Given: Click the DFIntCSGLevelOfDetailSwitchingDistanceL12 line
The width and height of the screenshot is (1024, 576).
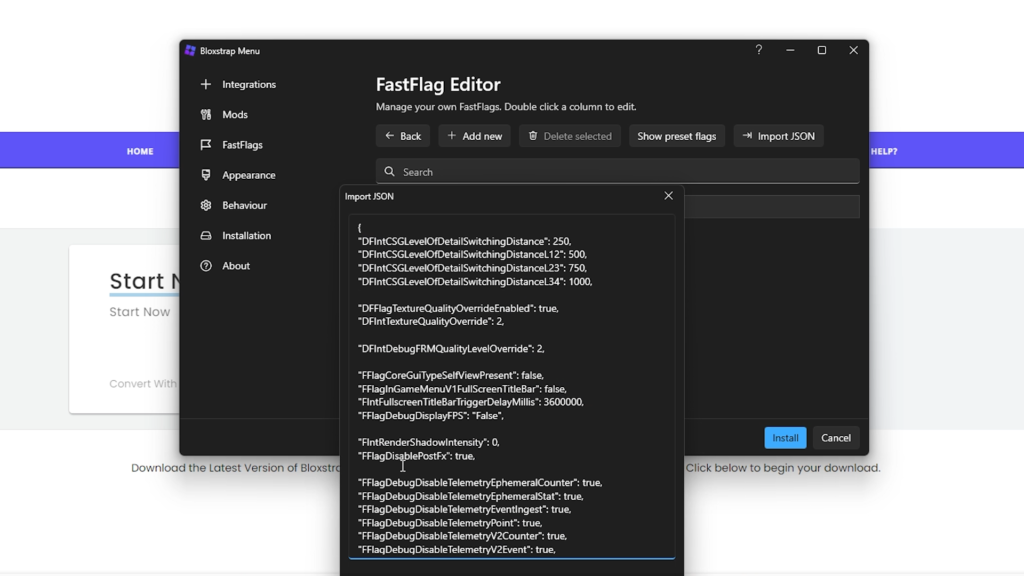Looking at the screenshot, I should pos(472,255).
